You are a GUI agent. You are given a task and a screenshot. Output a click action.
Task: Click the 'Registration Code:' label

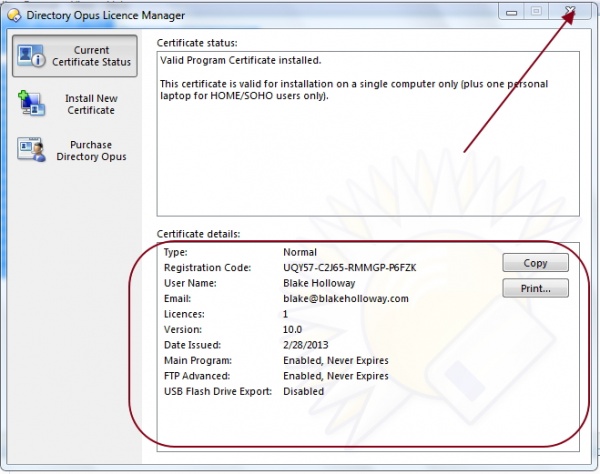click(207, 268)
